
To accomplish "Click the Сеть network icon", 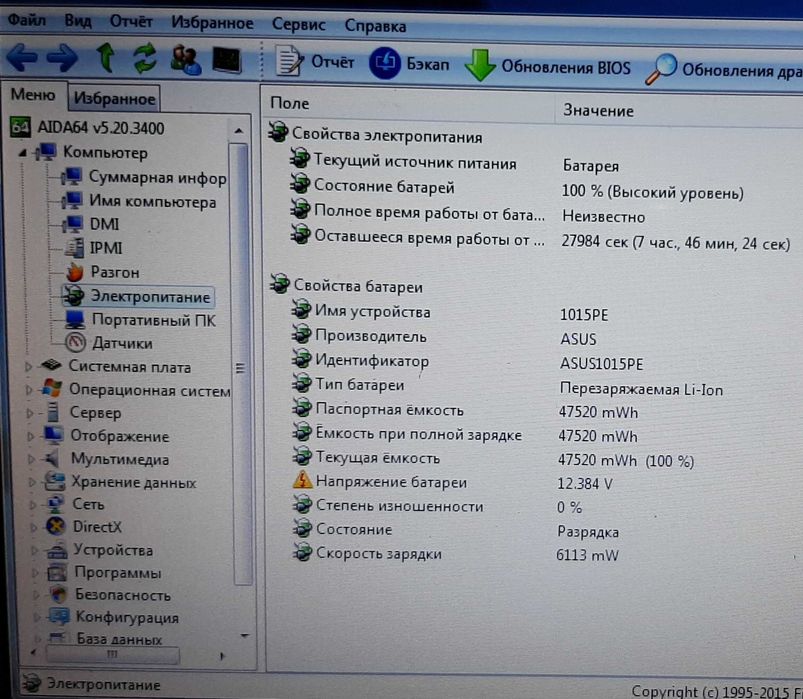I will (x=55, y=504).
